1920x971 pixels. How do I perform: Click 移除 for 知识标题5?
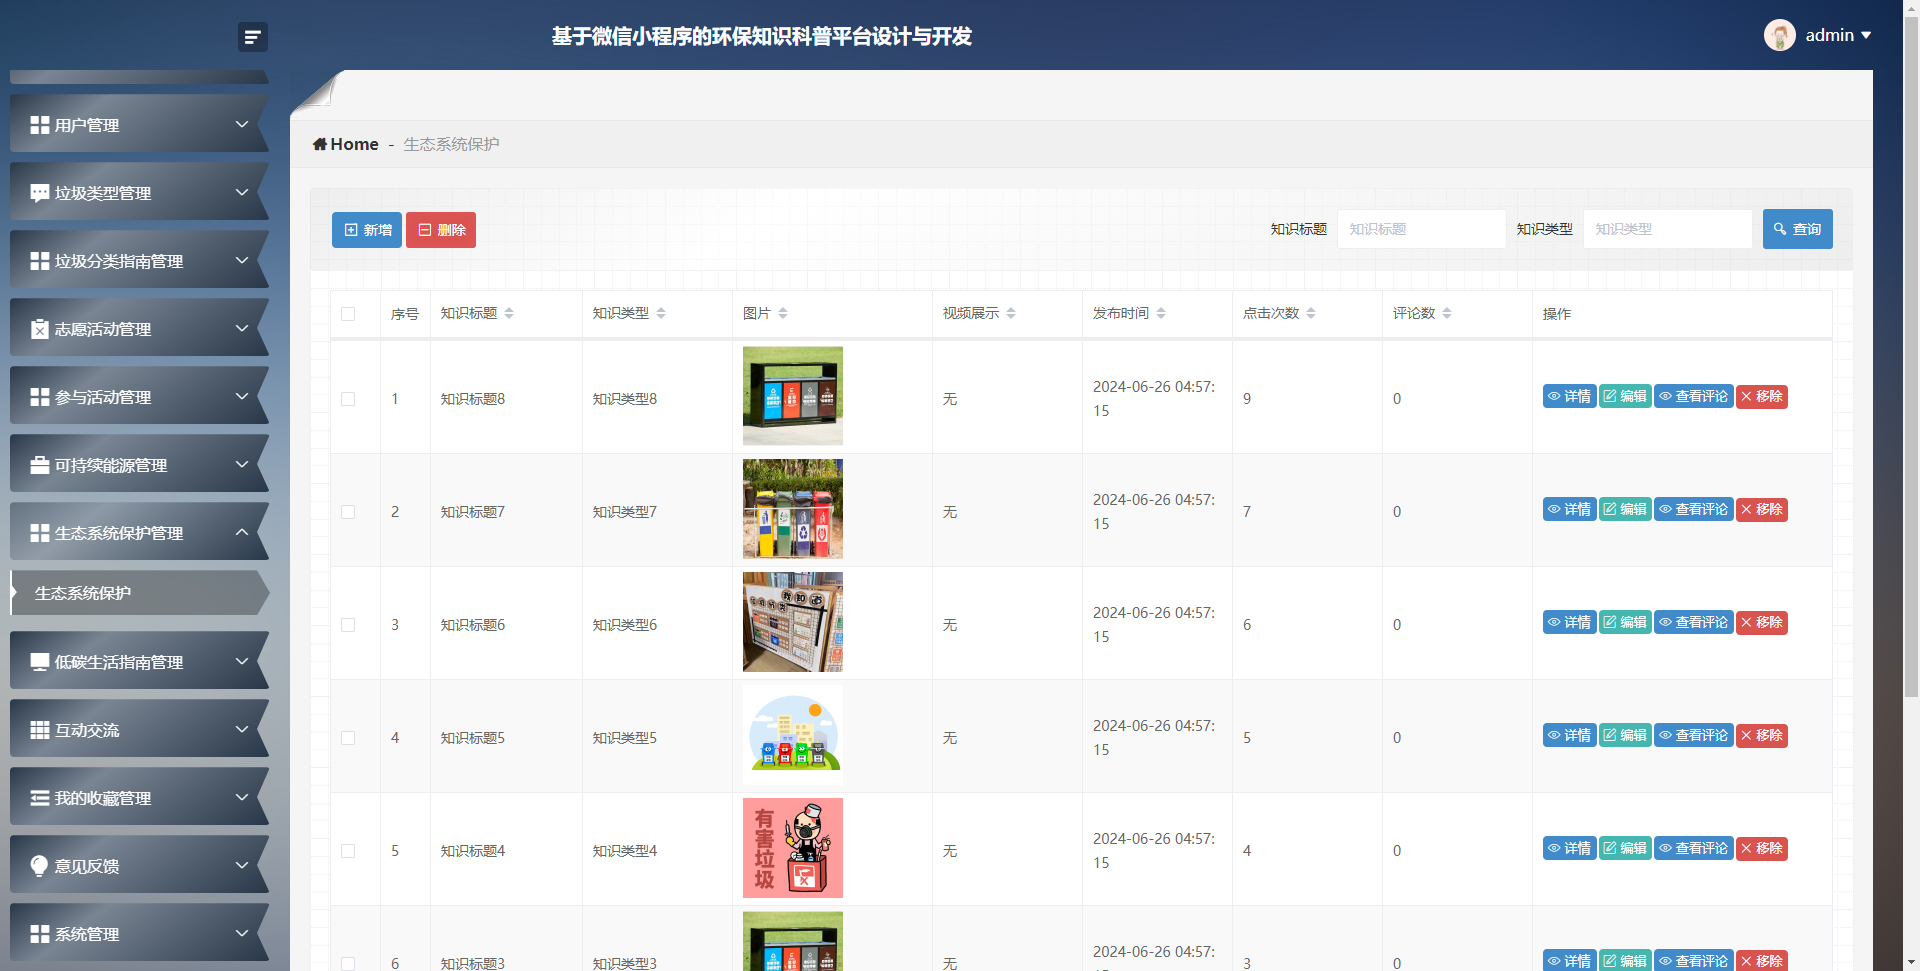point(1761,736)
